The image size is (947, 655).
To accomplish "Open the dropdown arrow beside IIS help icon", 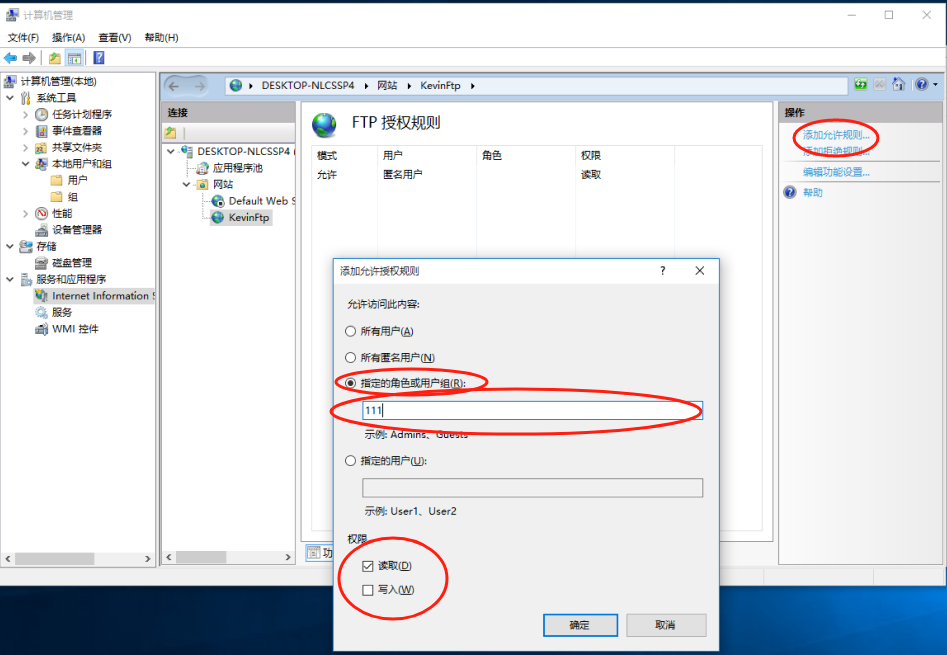I will coord(936,85).
